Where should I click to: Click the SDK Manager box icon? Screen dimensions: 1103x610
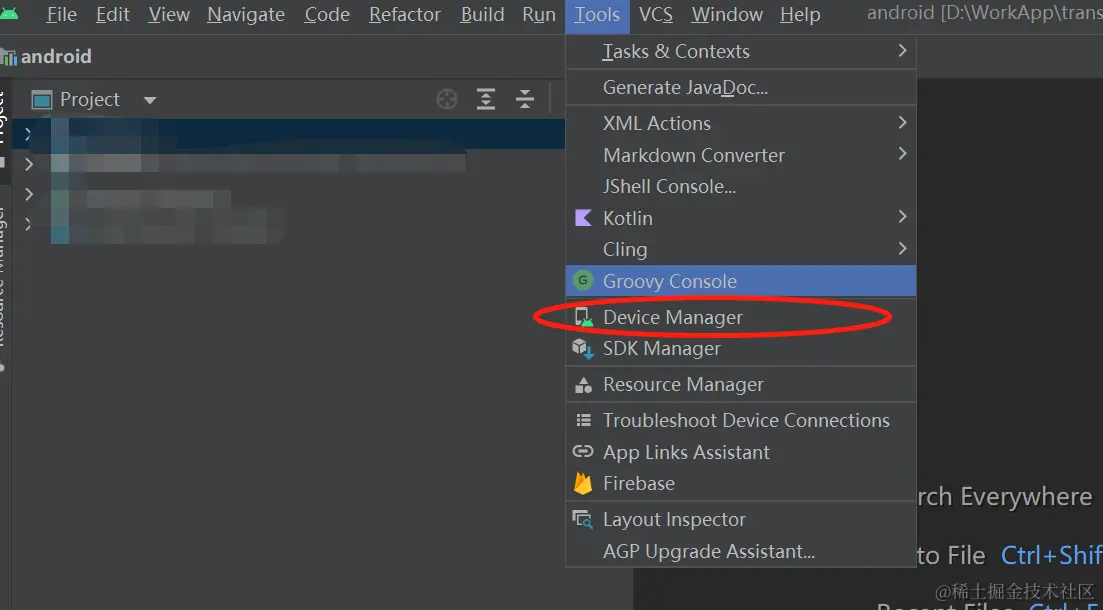click(583, 348)
